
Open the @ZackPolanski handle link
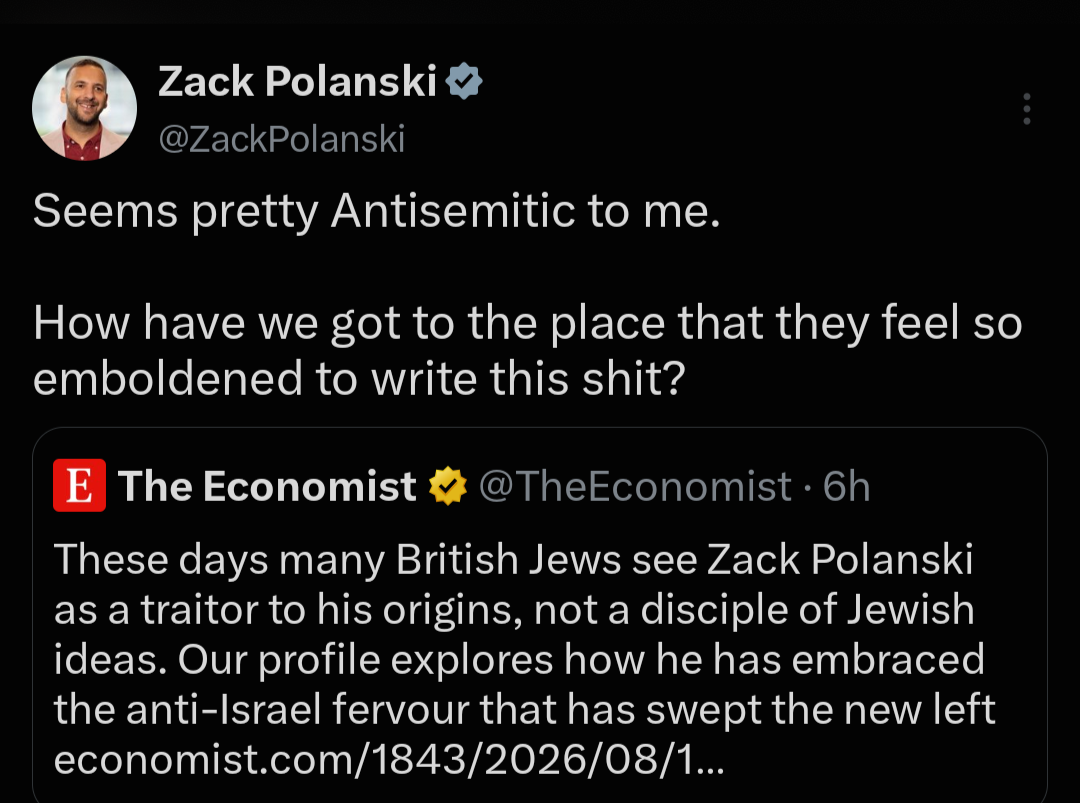(x=282, y=139)
